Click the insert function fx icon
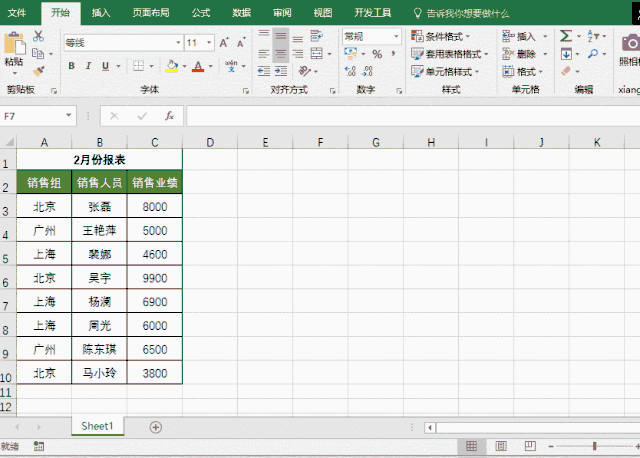The width and height of the screenshot is (640, 458). coord(170,116)
